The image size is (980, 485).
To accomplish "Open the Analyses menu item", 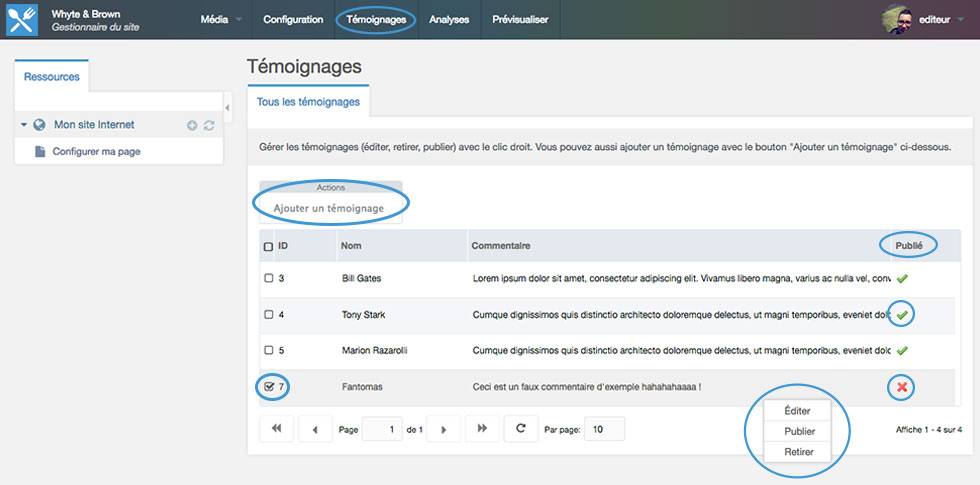I will [449, 20].
